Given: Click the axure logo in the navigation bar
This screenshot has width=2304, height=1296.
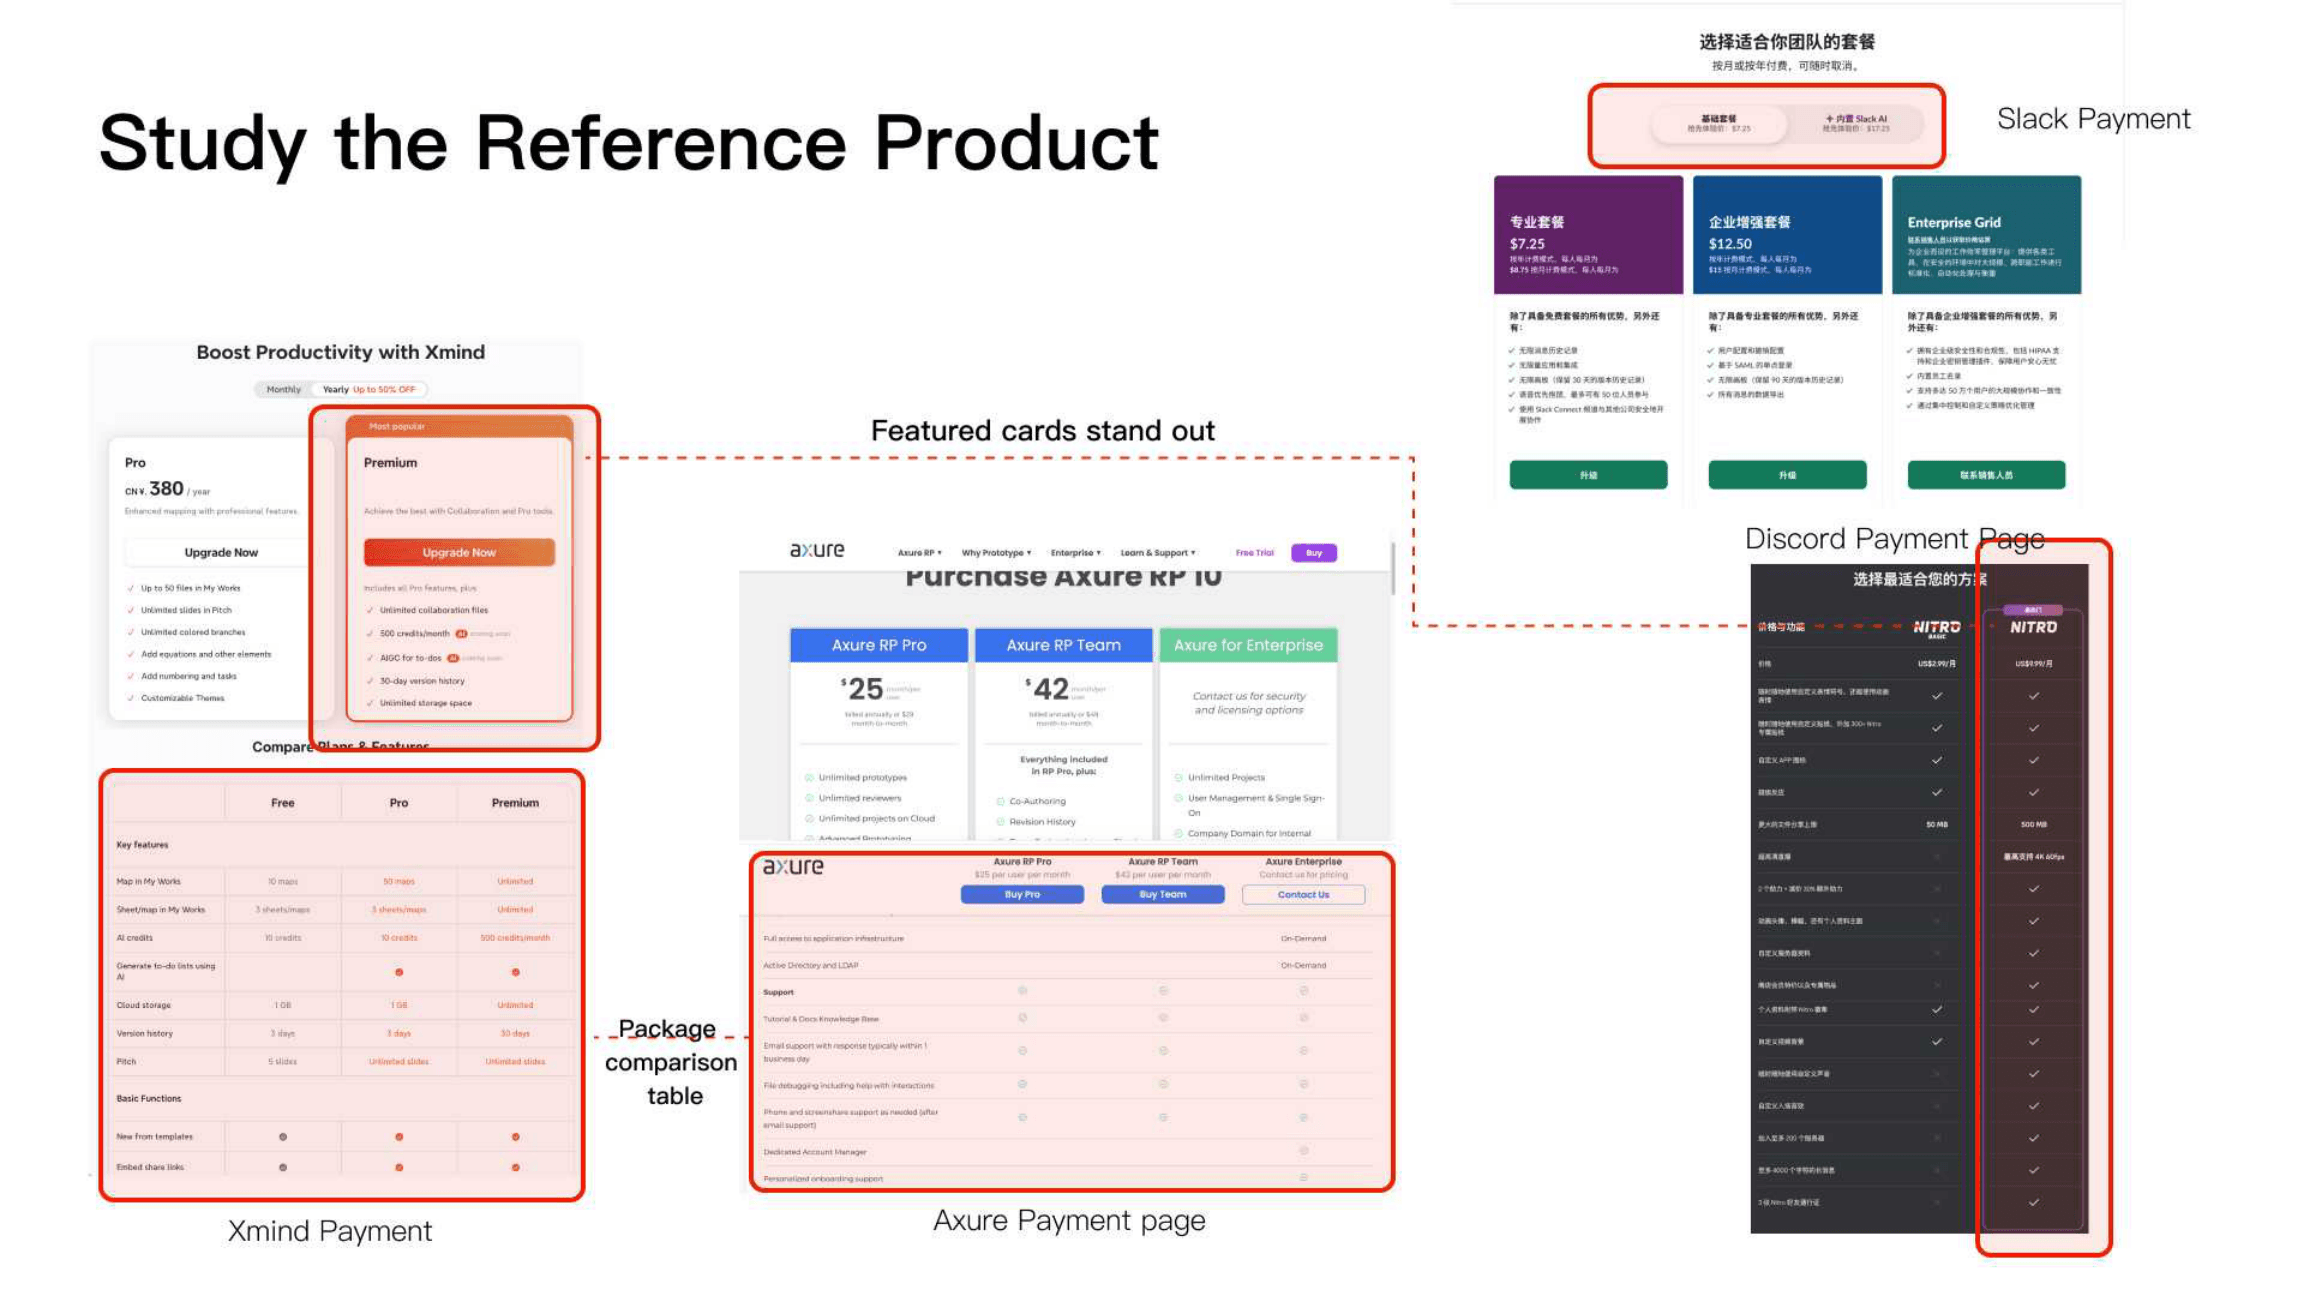Looking at the screenshot, I should (x=817, y=550).
